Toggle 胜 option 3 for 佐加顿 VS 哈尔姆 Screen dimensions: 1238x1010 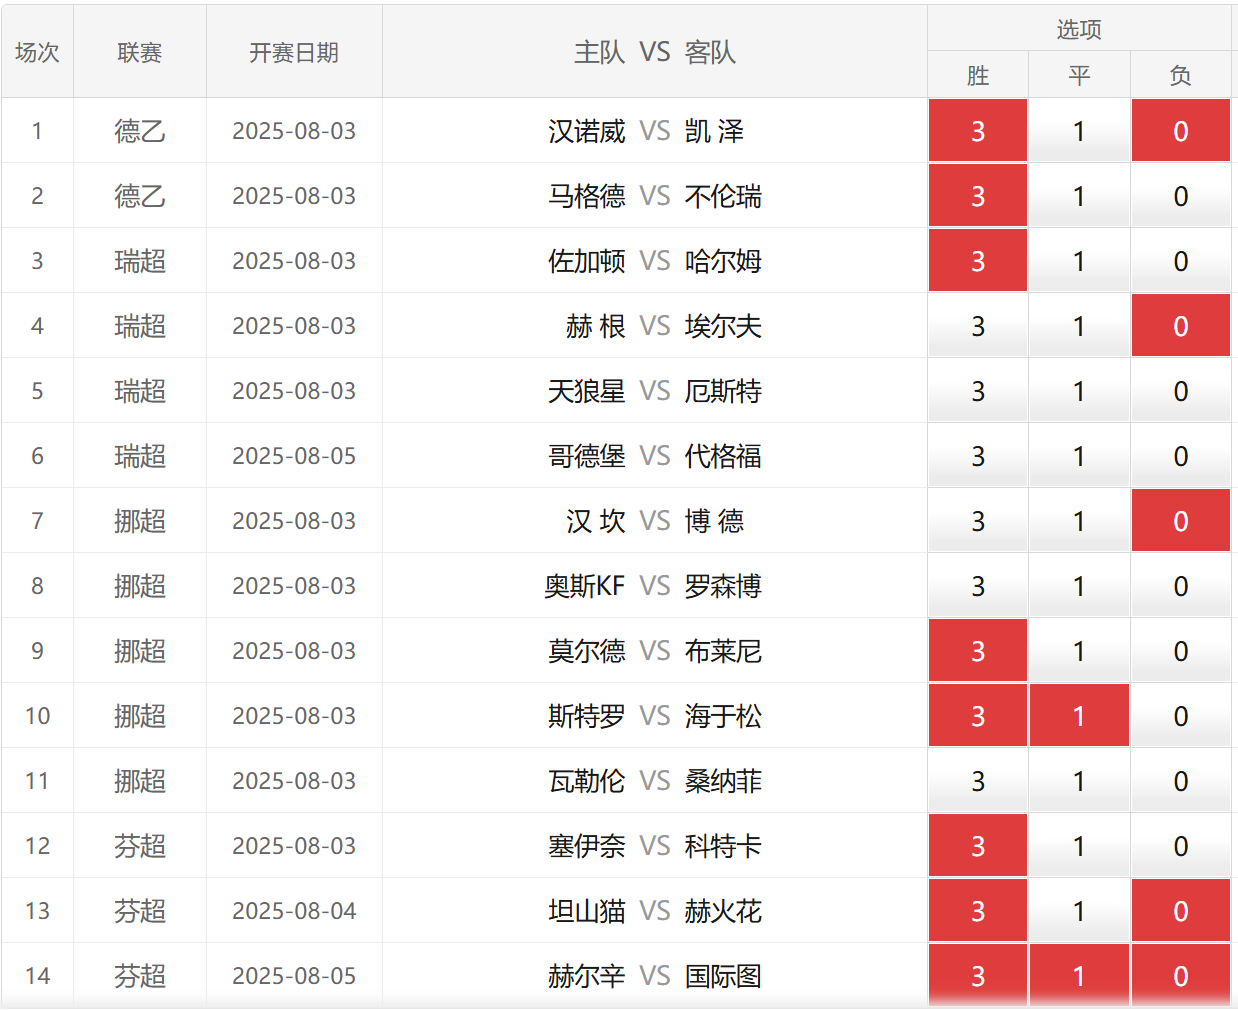click(x=978, y=261)
